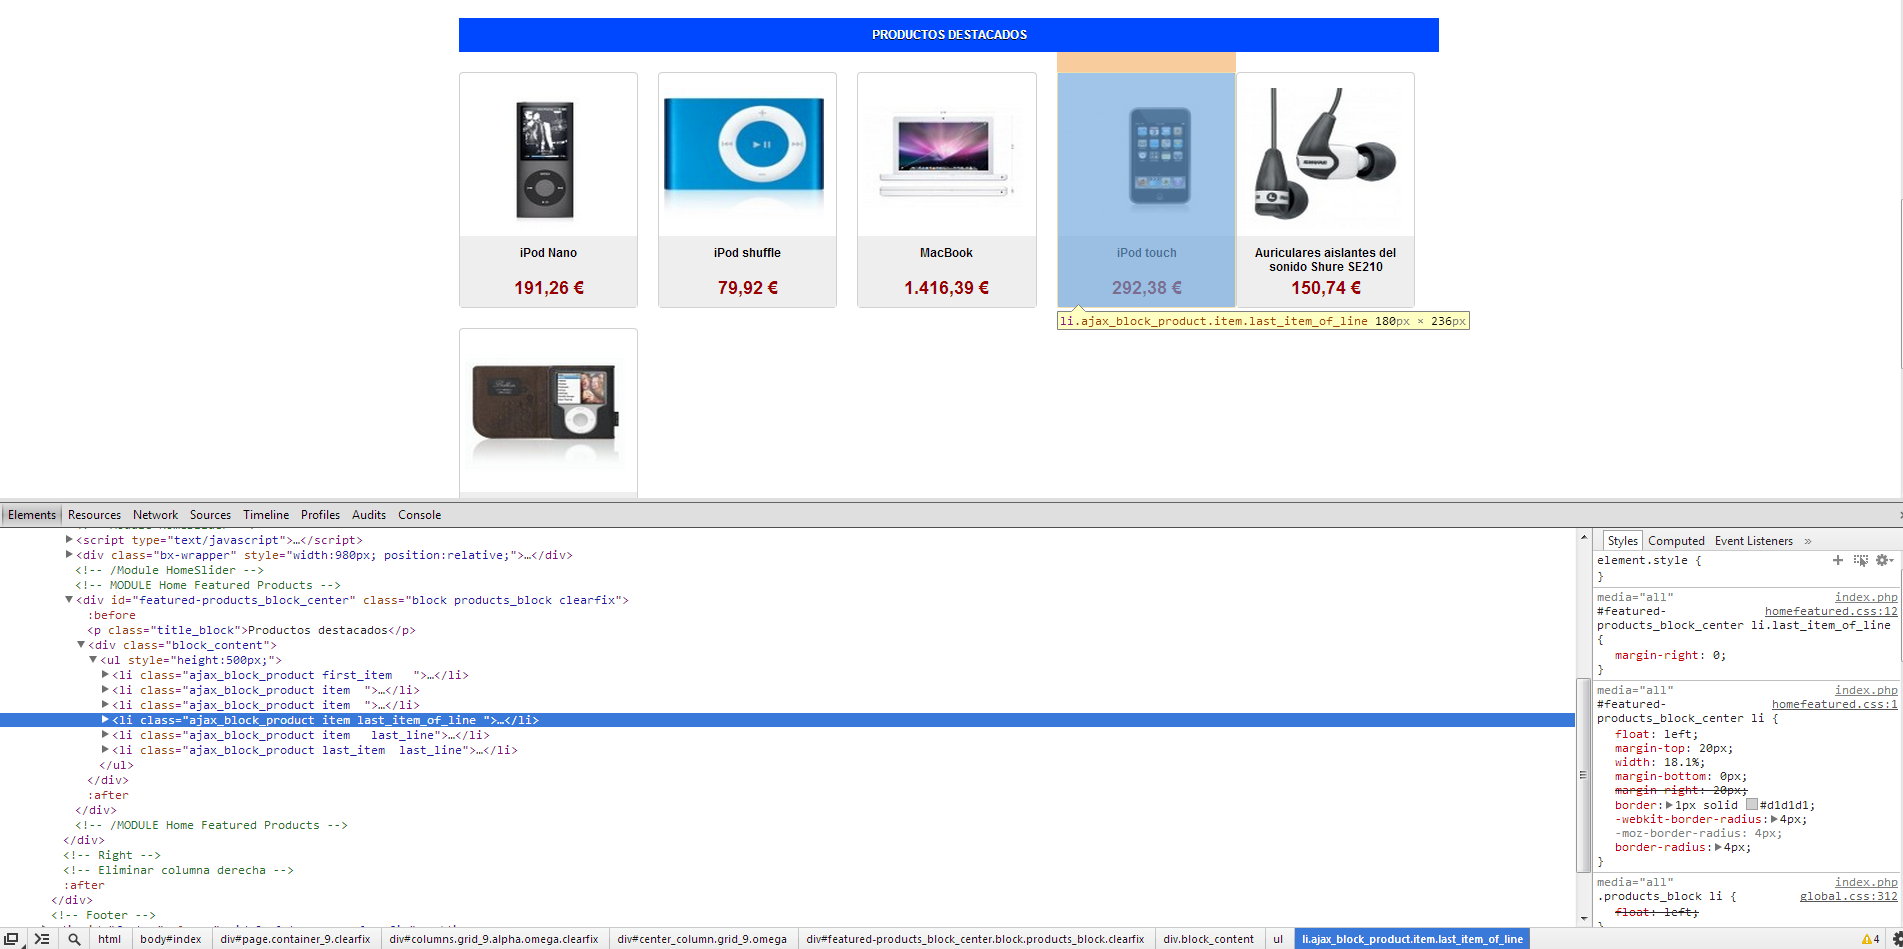
Task: Select the Styles sidebar tab
Action: tap(1622, 541)
